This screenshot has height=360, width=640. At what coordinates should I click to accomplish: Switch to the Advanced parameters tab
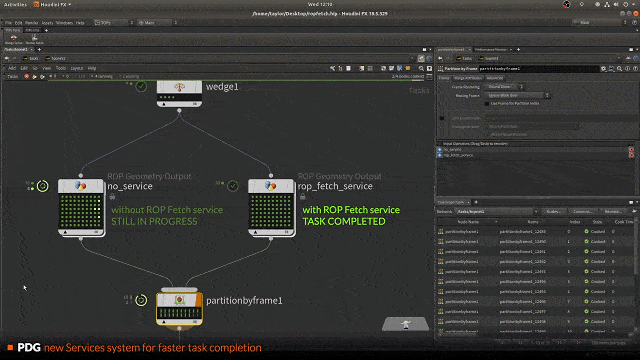coord(494,78)
